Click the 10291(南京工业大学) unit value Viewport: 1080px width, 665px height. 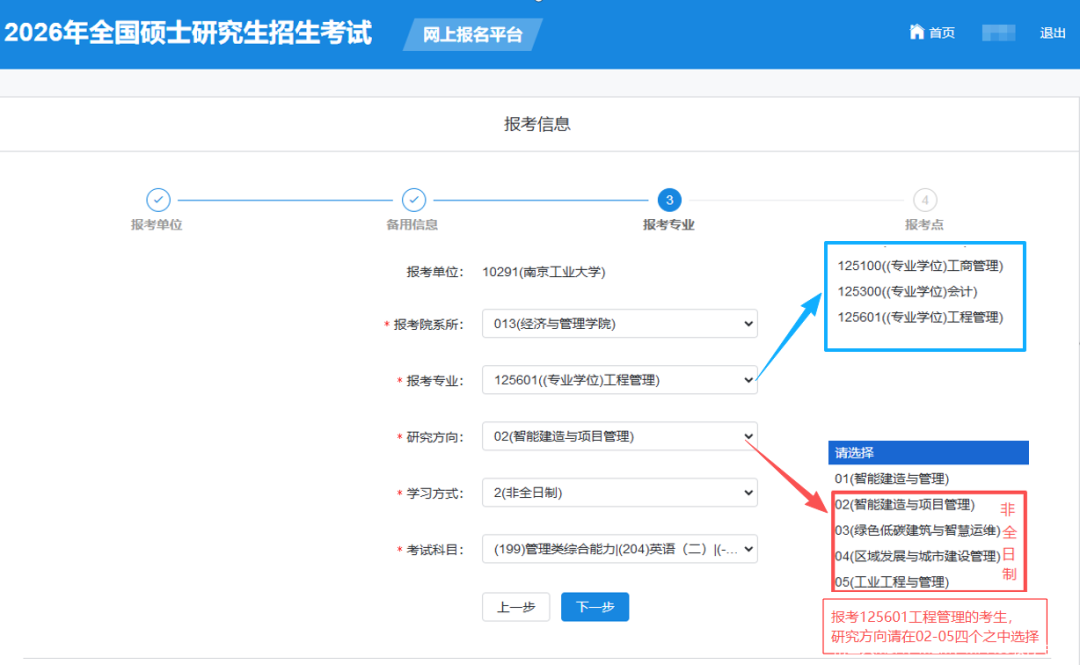pos(543,272)
